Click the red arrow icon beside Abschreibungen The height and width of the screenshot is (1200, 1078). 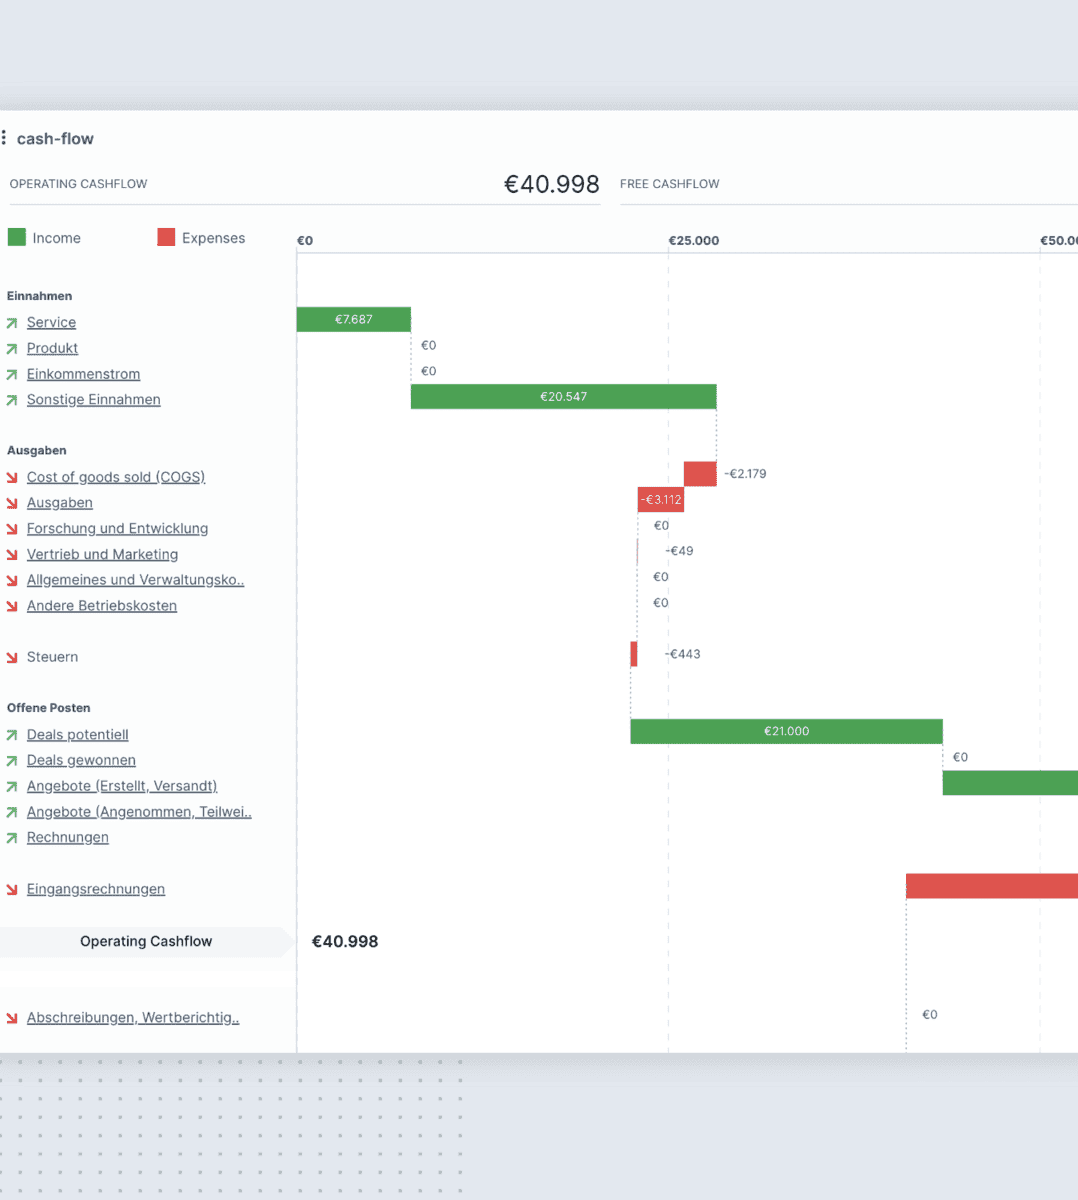tap(12, 1019)
